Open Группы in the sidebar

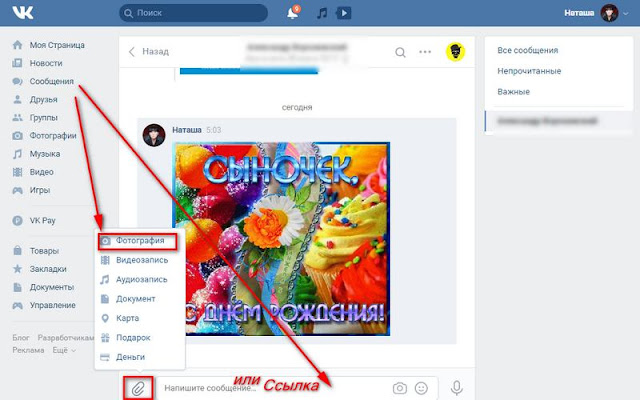click(43, 118)
